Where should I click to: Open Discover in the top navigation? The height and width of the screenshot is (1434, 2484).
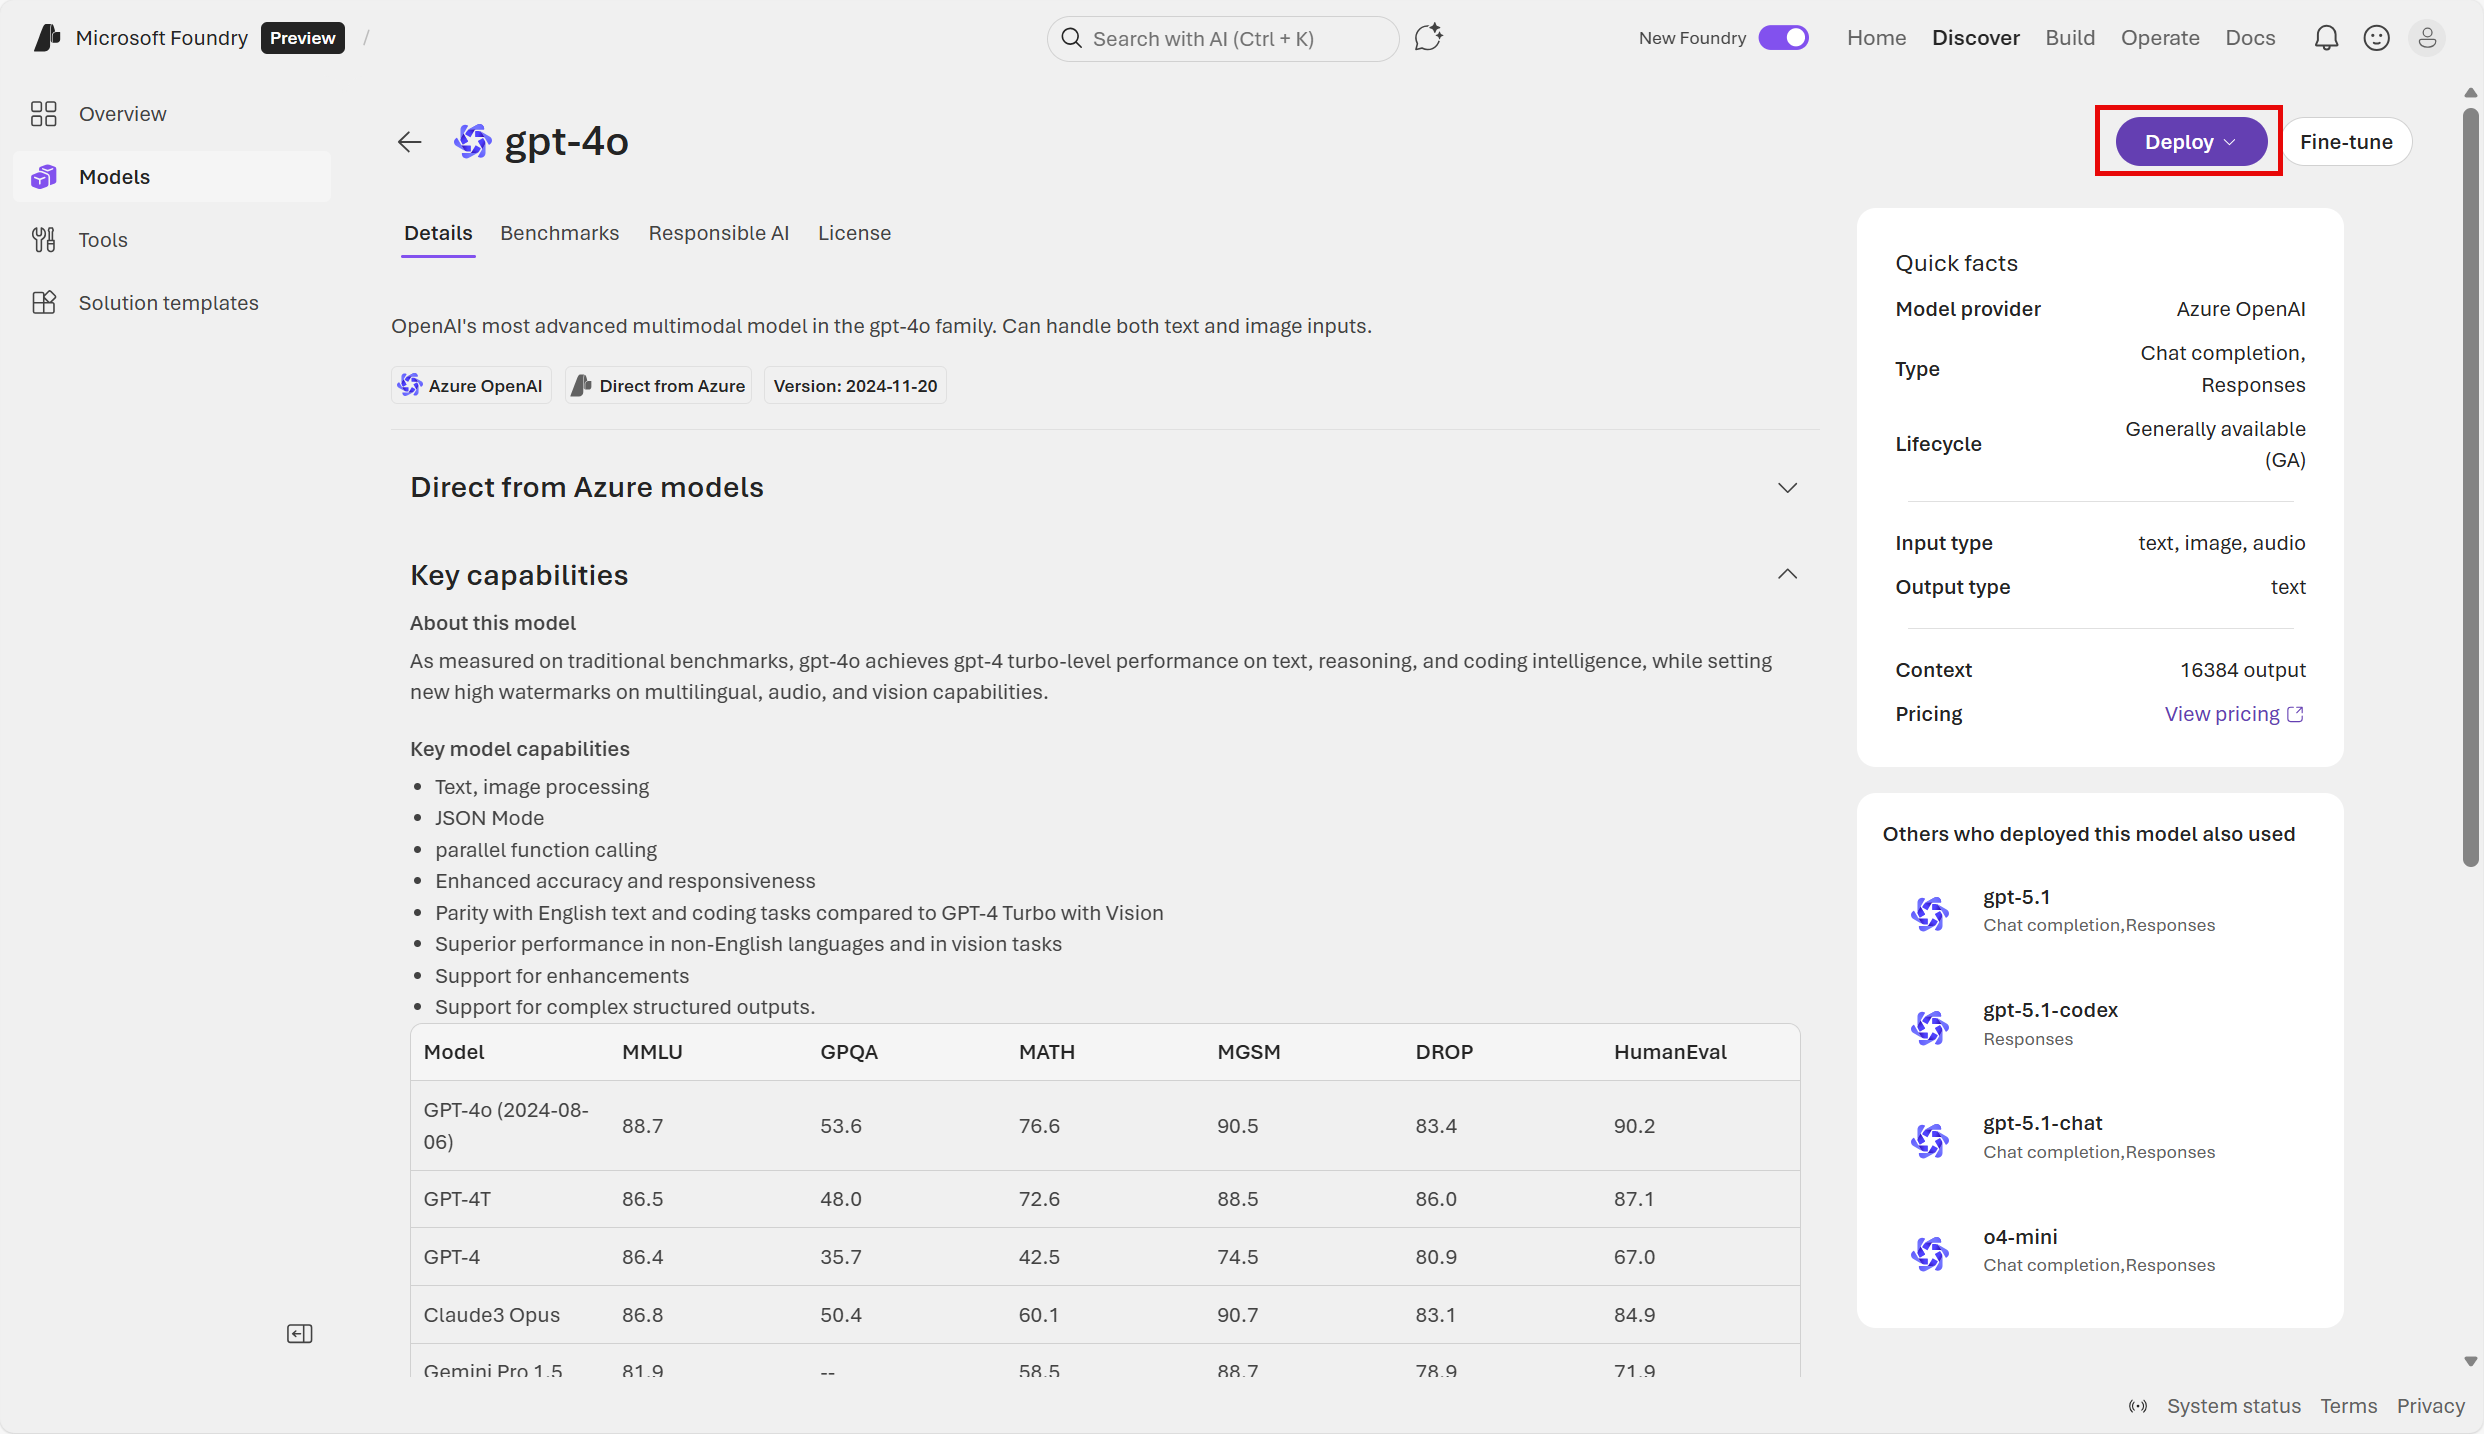coord(1975,37)
